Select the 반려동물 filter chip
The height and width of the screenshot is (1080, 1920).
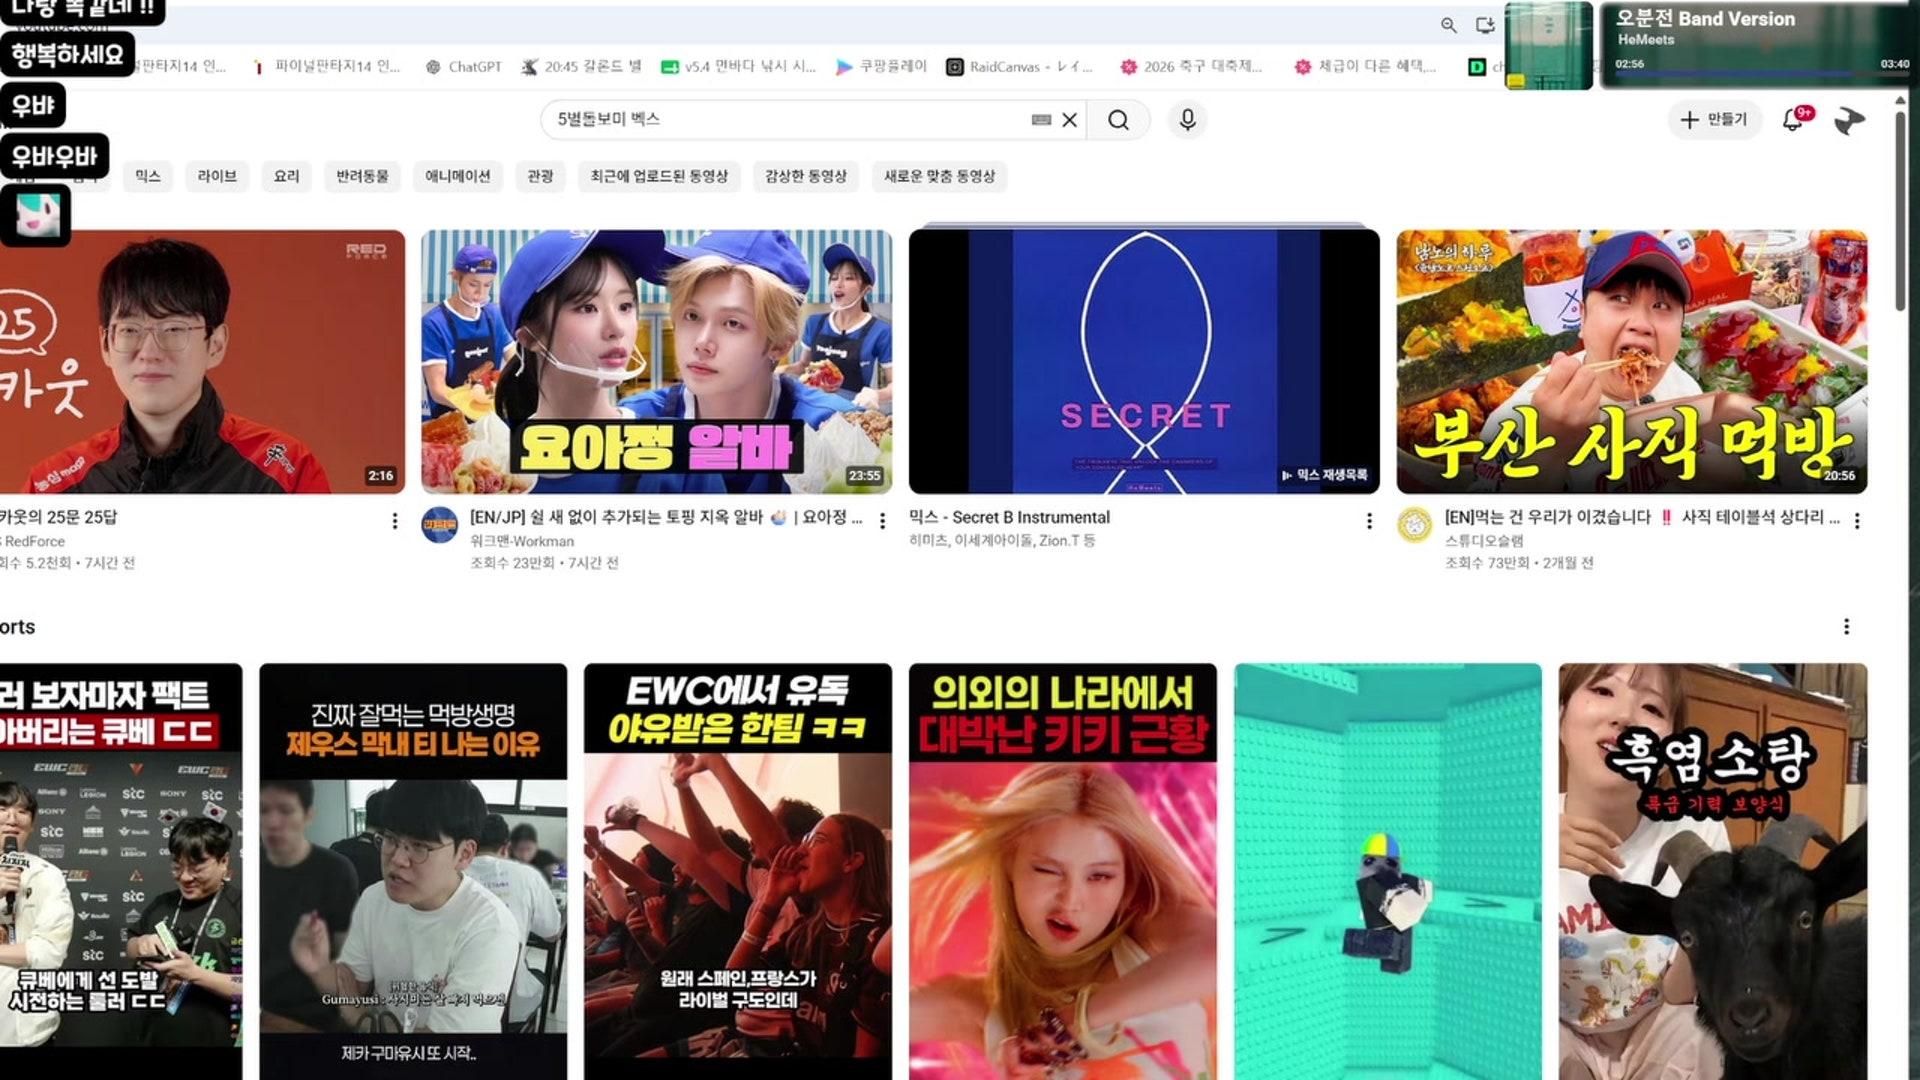pos(362,176)
